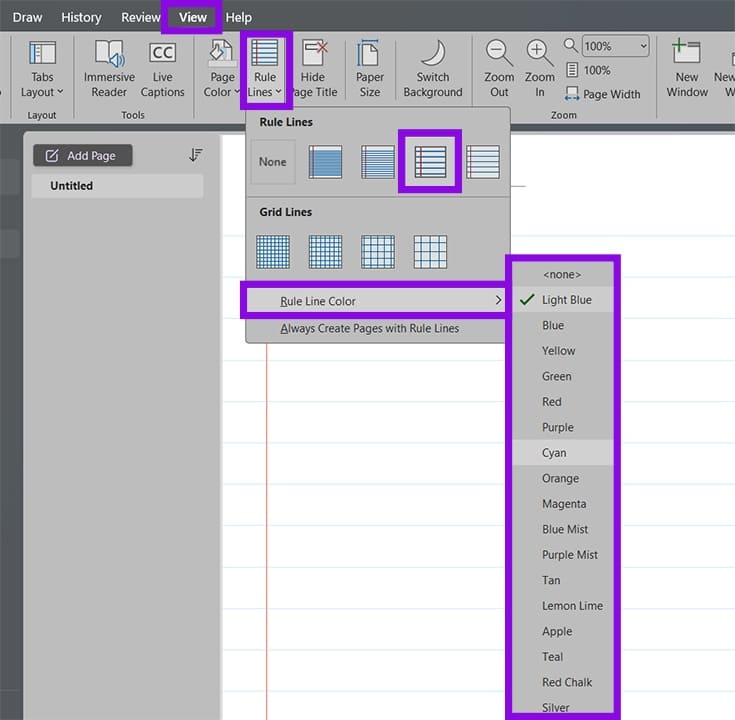Image resolution: width=735 pixels, height=720 pixels.
Task: Choose Magenta from color list
Action: click(562, 504)
